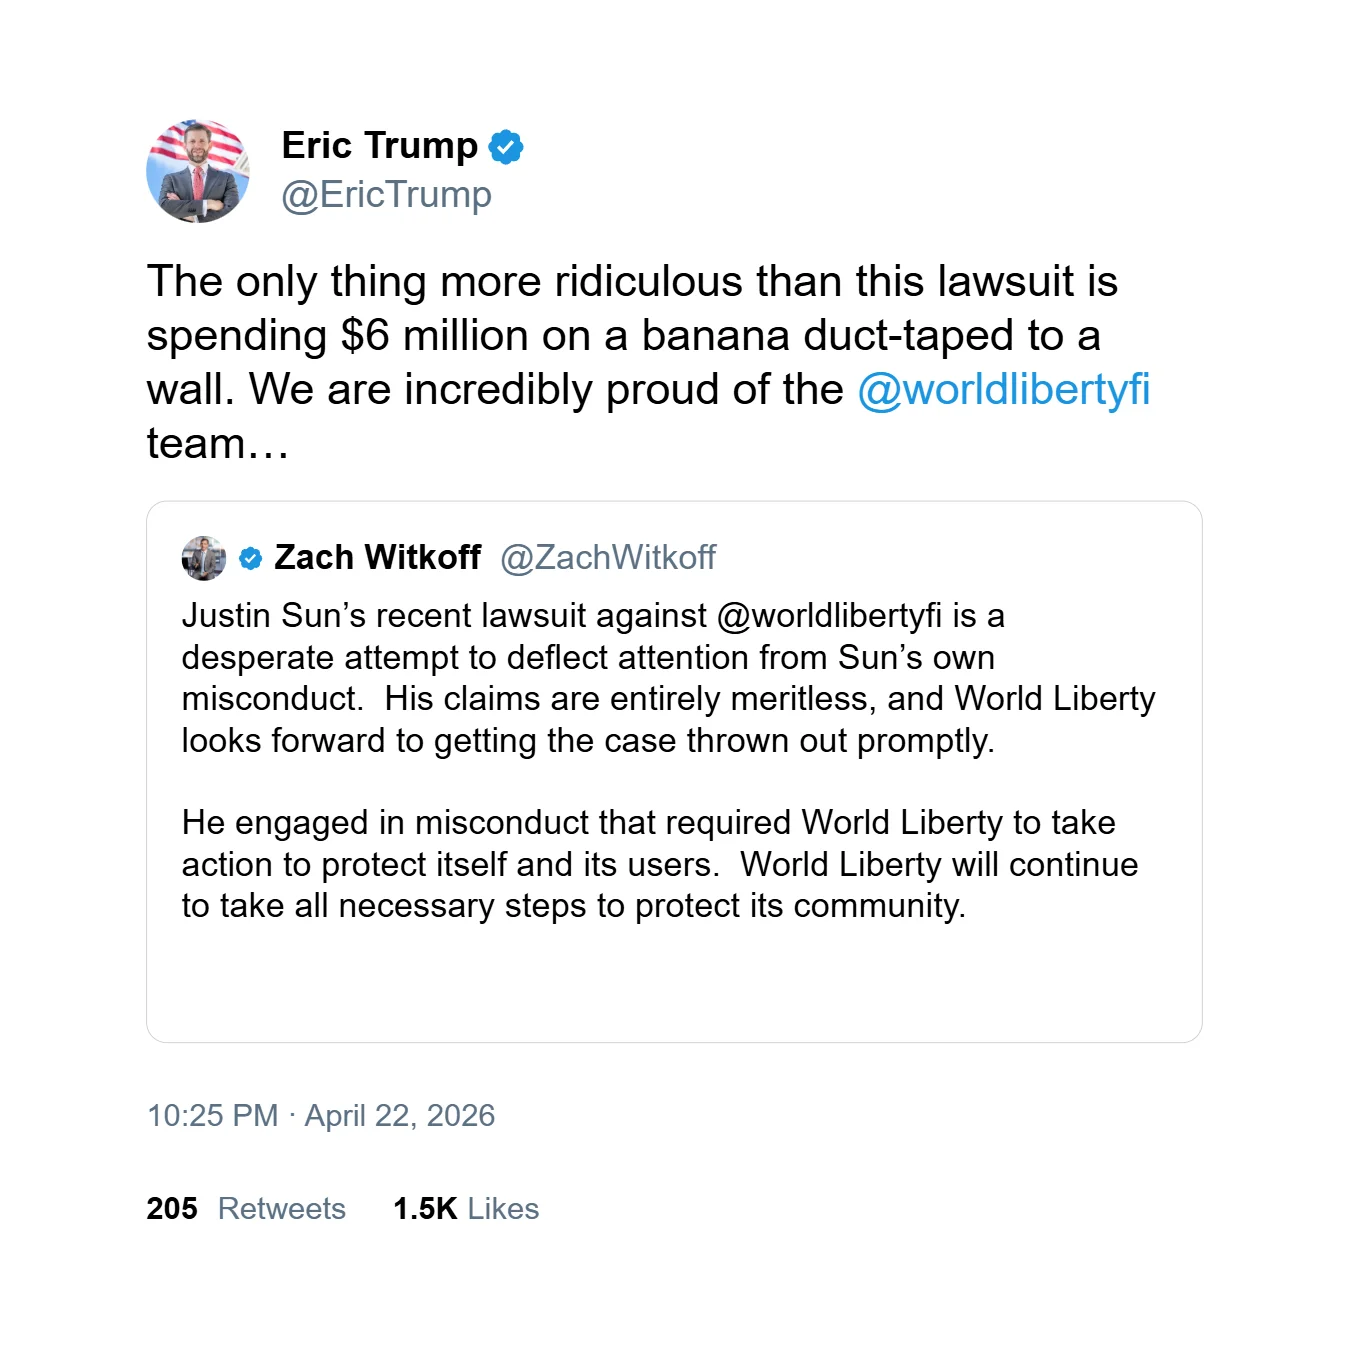
Task: Open the Zach Witkoff display name
Action: pos(378,558)
